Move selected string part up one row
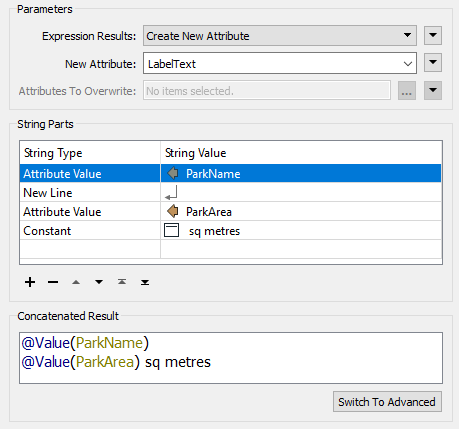Viewport: 459px width, 429px height. coord(76,282)
